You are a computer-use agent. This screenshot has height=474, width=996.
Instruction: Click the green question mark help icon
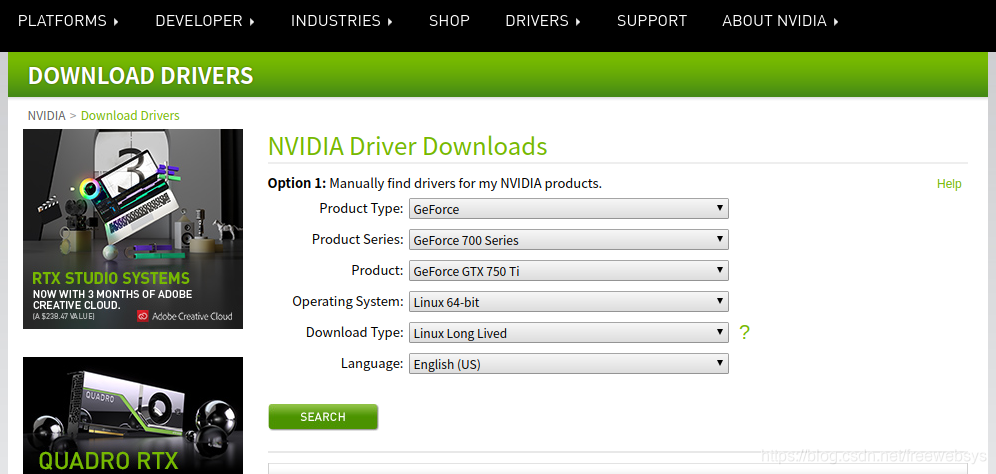coord(744,332)
